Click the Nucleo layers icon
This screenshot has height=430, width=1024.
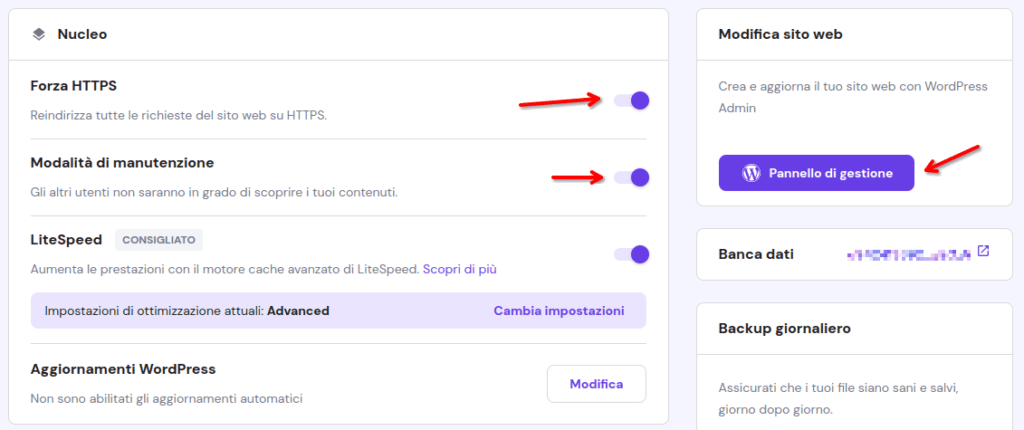tap(39, 34)
